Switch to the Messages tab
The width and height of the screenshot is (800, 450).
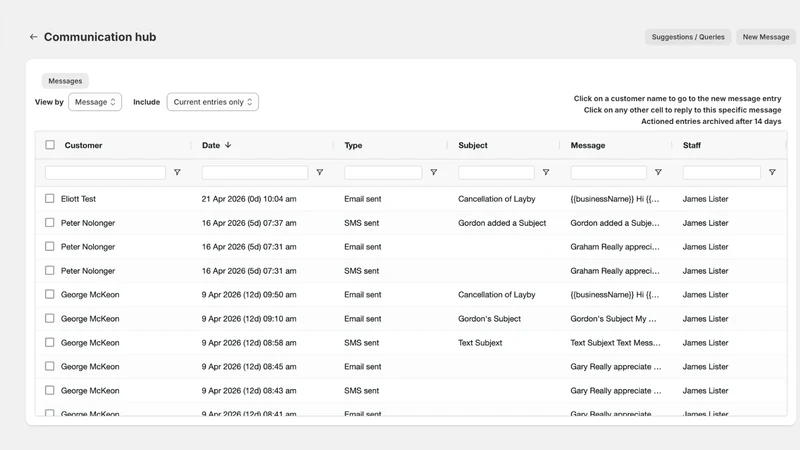[x=65, y=81]
